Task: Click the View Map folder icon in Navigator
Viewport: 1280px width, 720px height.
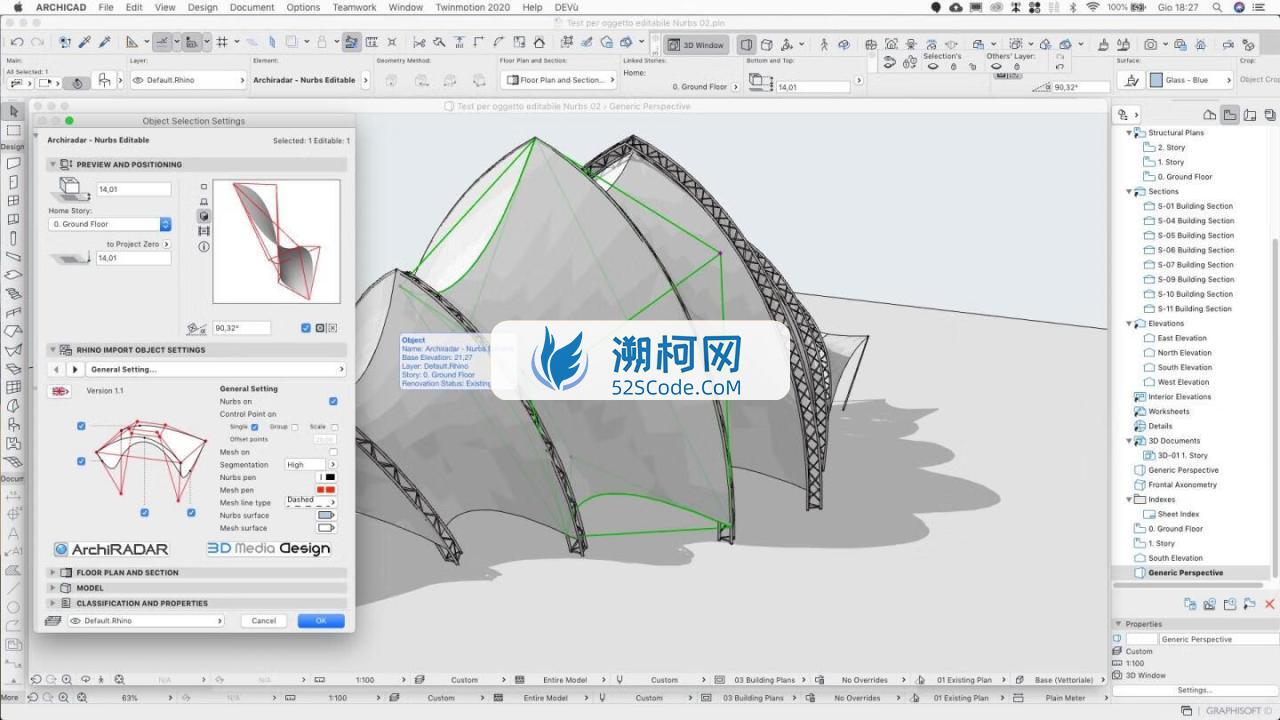Action: coord(1230,115)
